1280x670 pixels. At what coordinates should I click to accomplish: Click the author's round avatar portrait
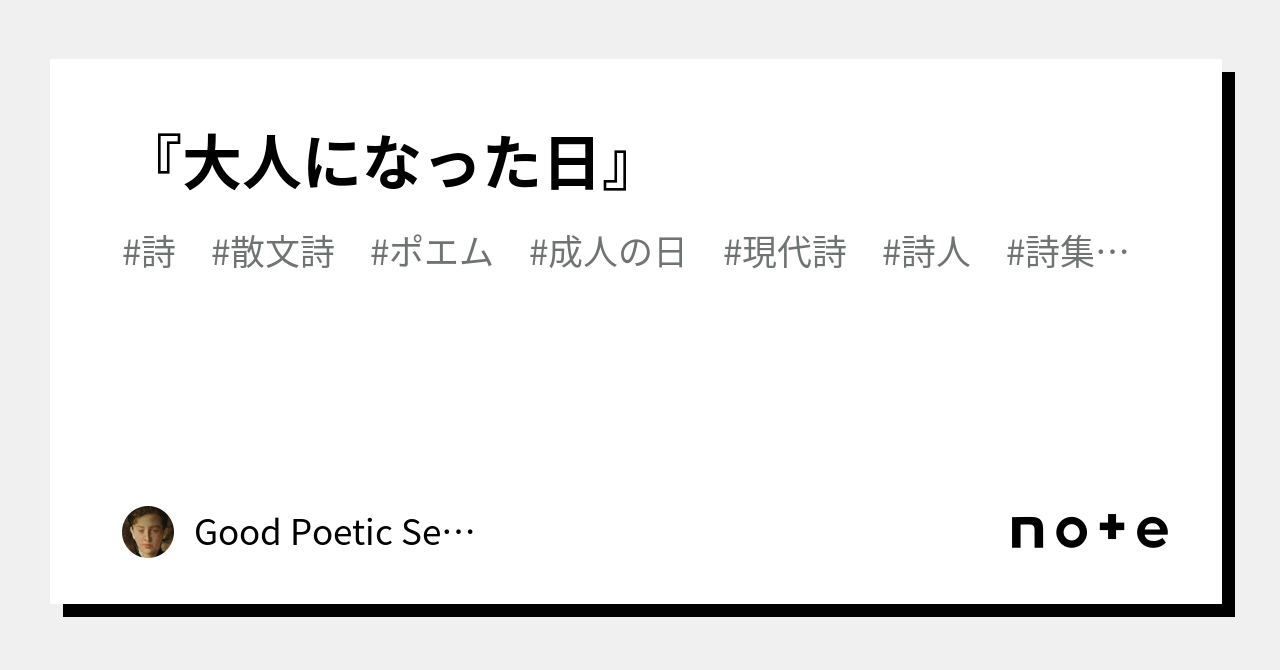pyautogui.click(x=148, y=532)
